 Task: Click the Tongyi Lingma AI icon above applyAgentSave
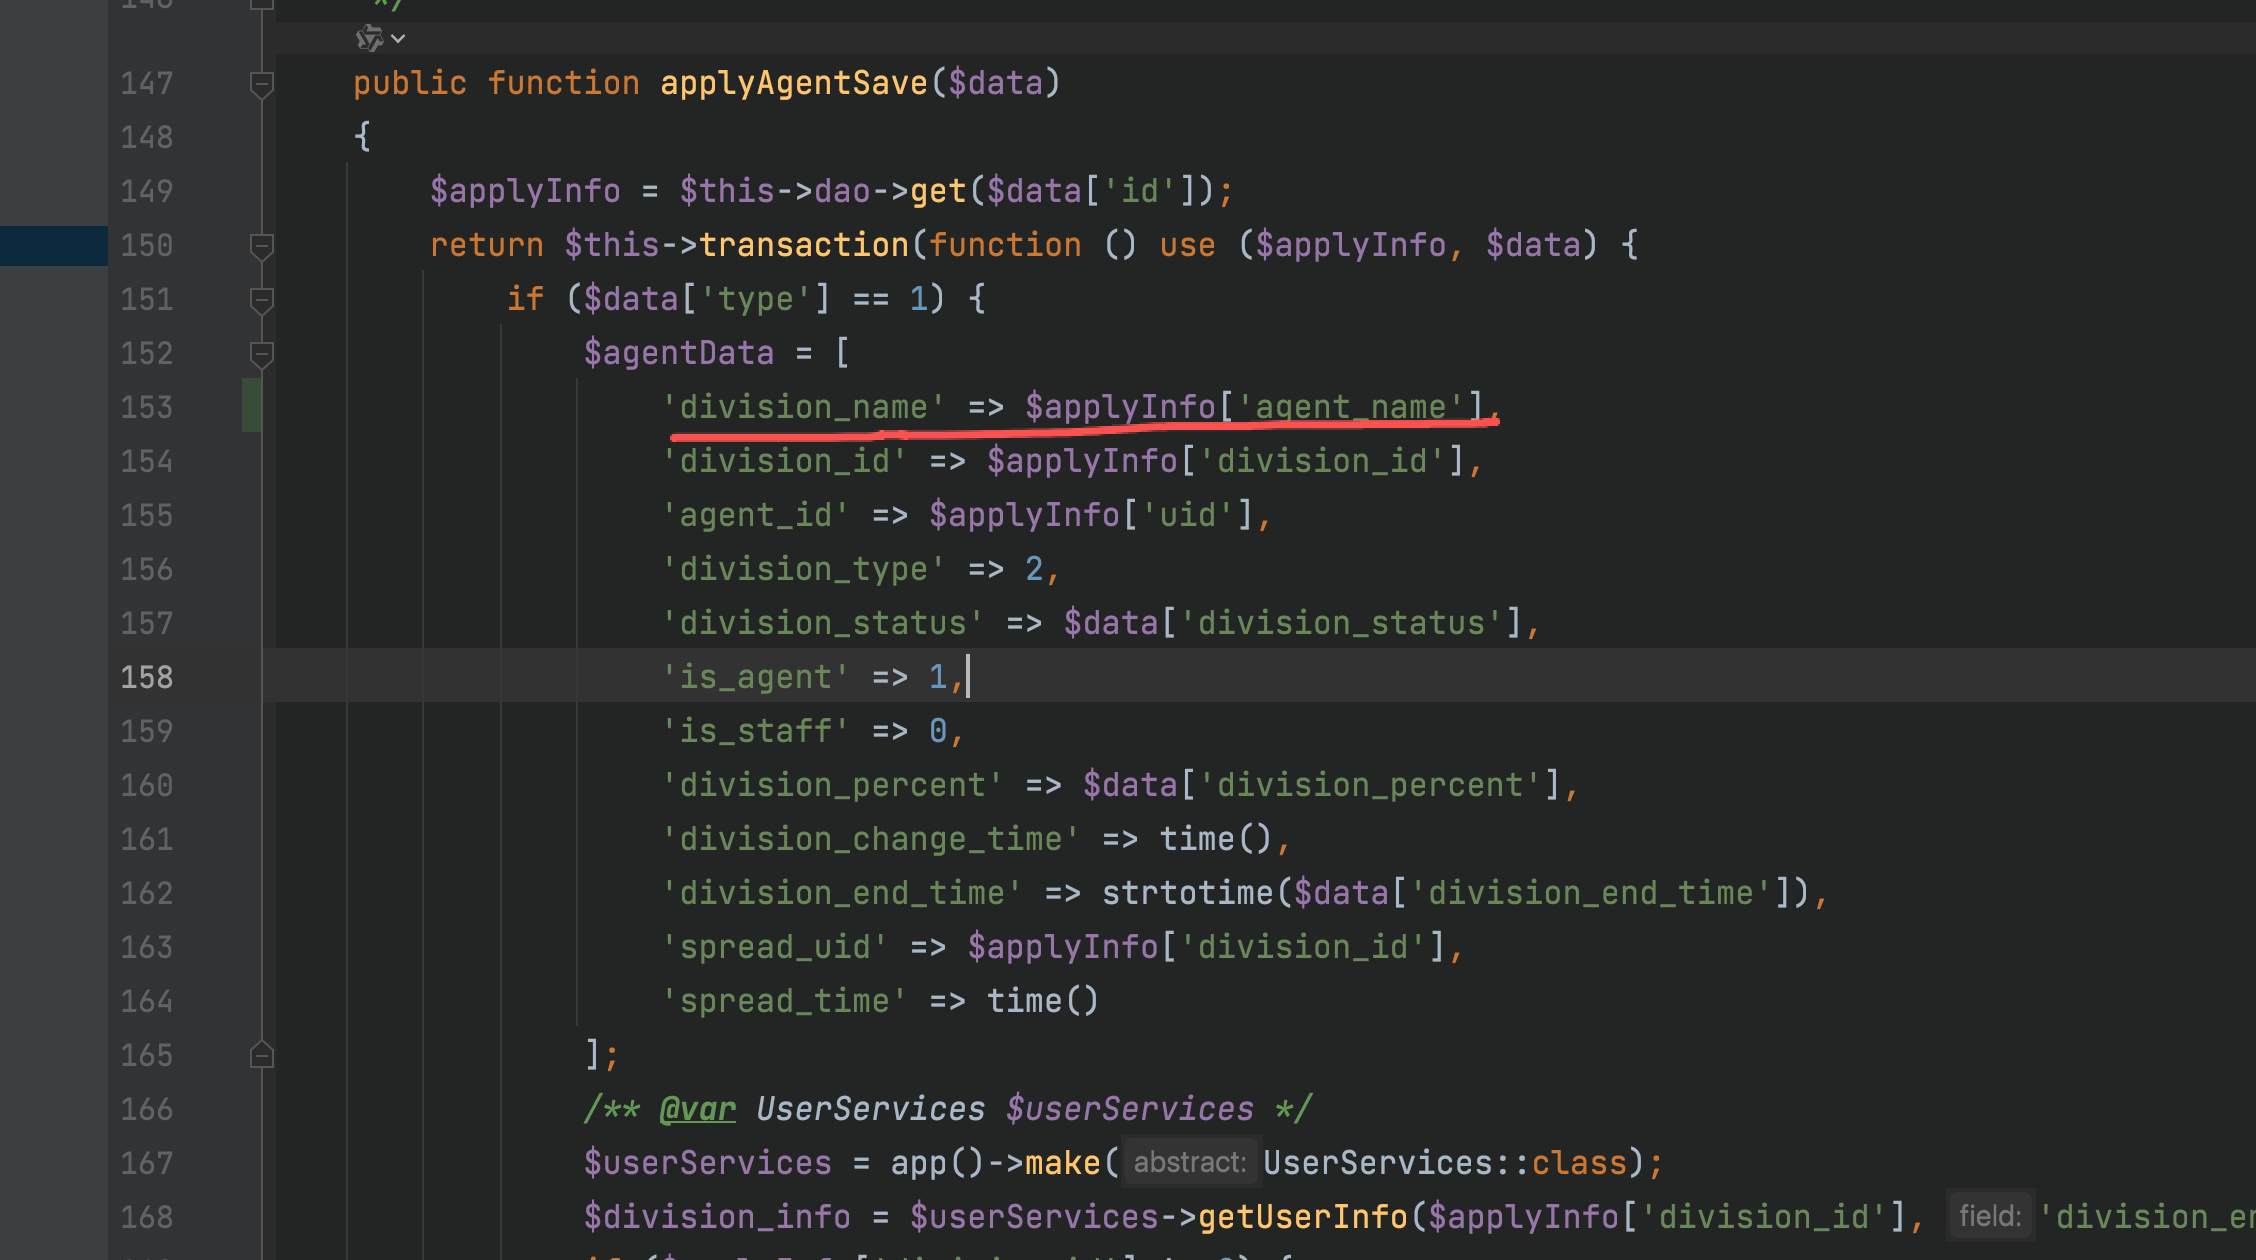[x=369, y=38]
